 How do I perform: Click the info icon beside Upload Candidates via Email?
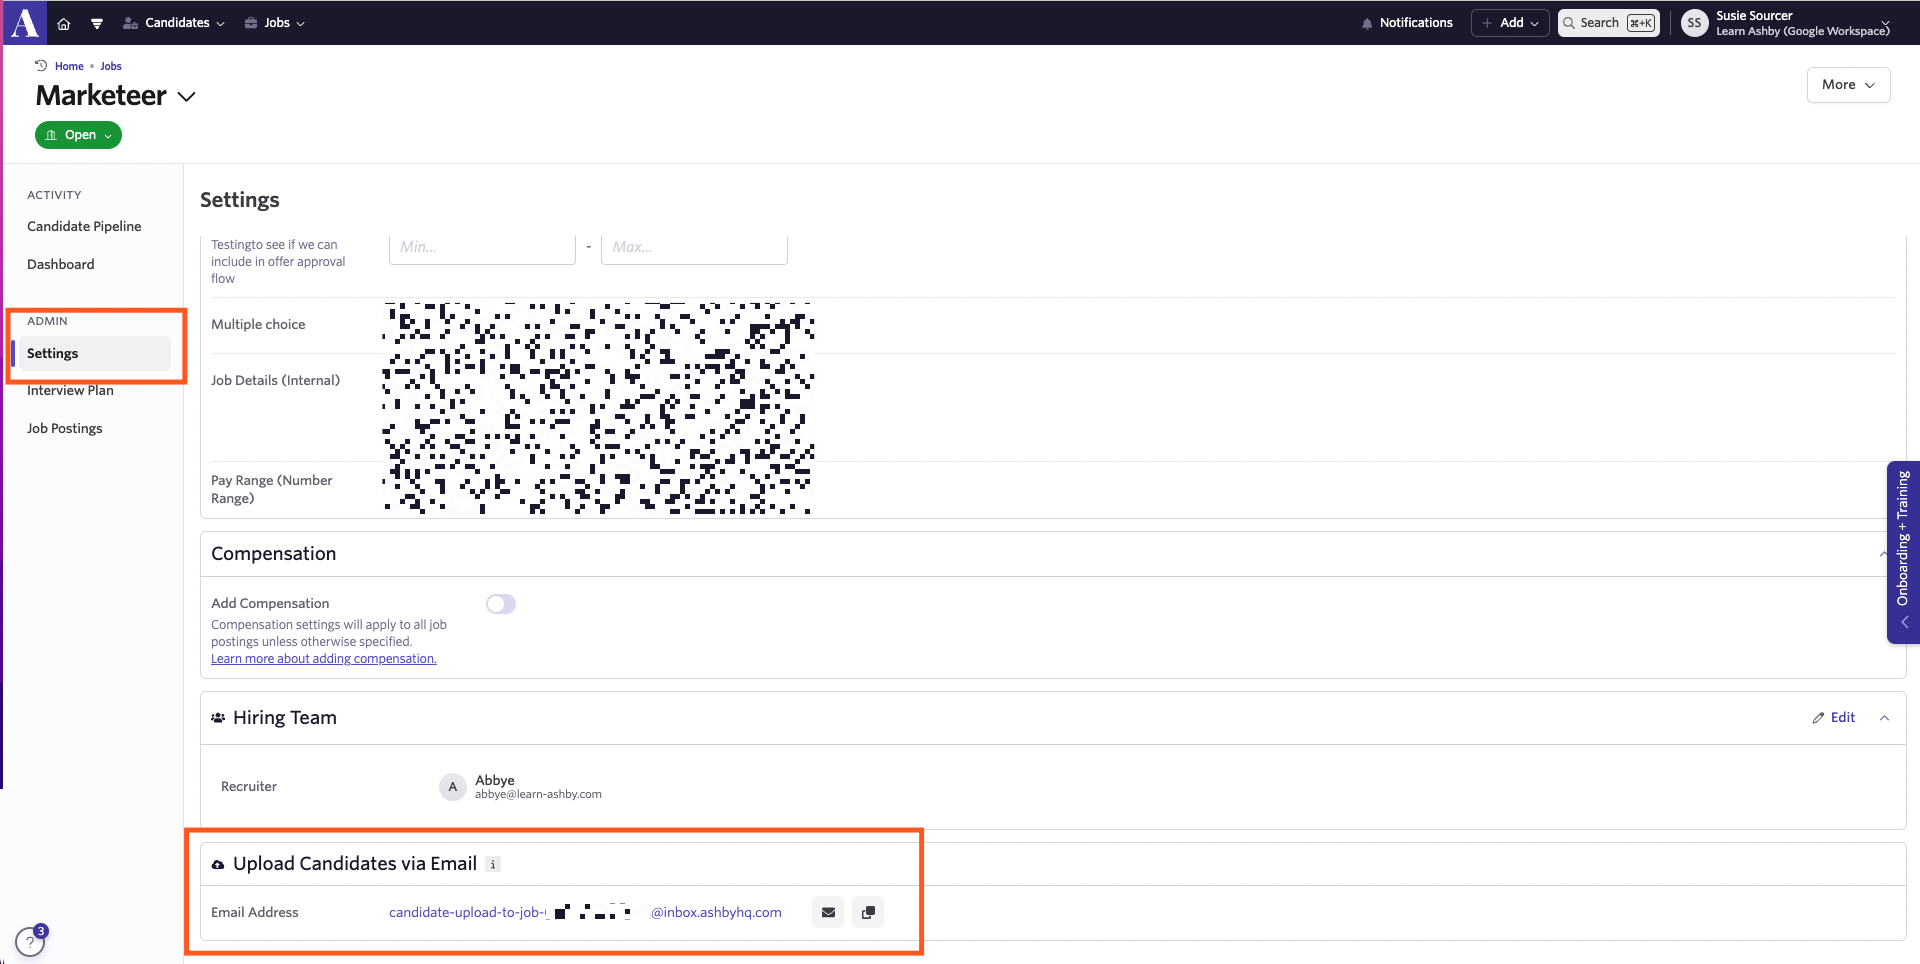click(493, 864)
